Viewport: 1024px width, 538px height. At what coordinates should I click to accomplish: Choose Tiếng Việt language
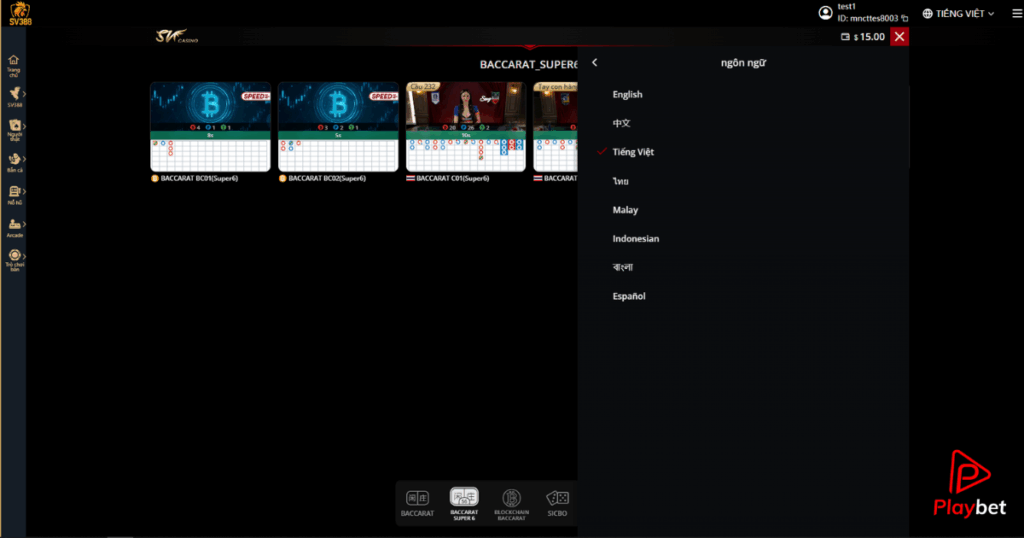[x=633, y=152]
